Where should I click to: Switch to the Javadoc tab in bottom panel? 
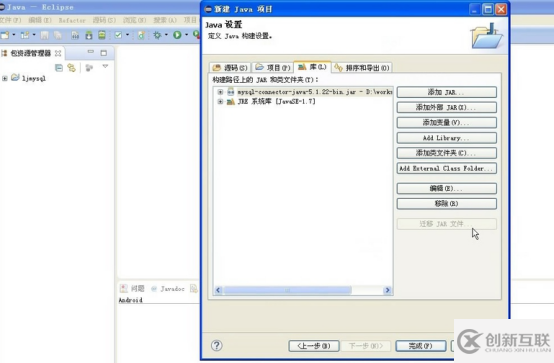click(x=168, y=289)
